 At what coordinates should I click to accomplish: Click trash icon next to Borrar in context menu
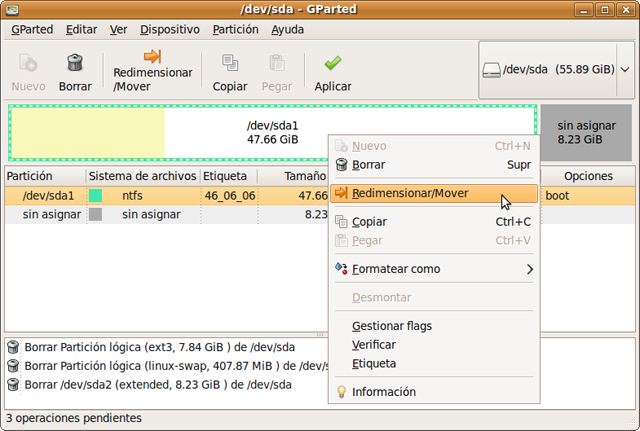341,165
